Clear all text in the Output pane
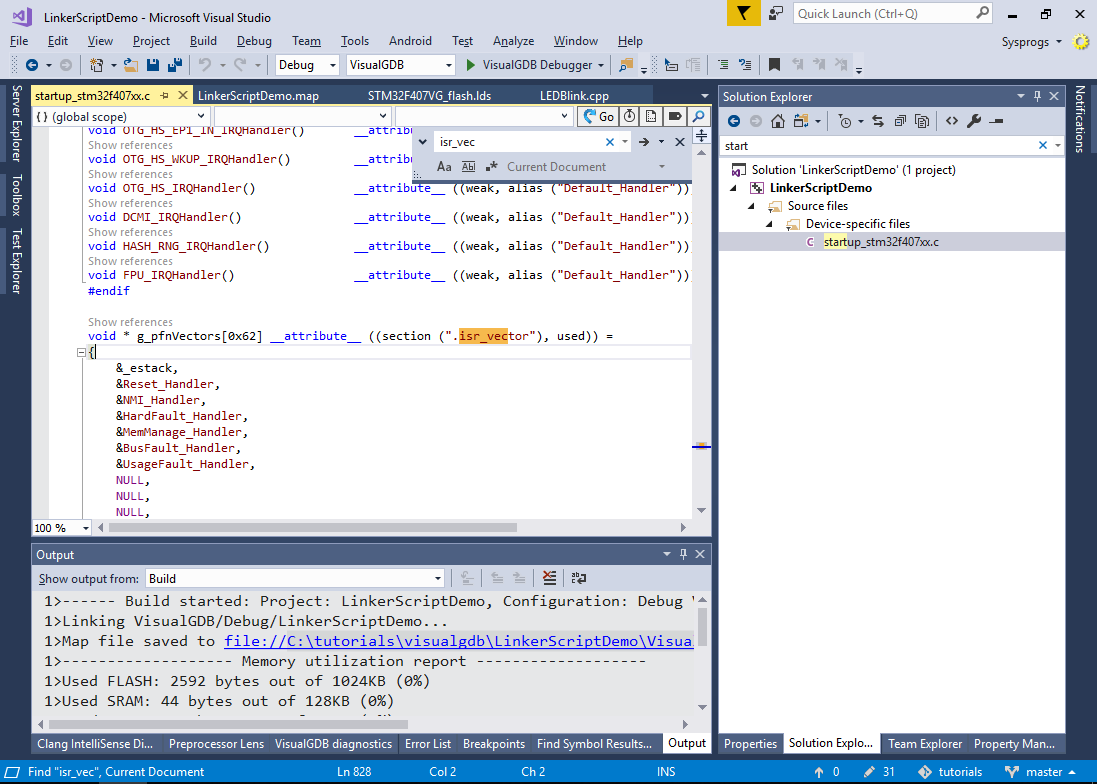 pos(550,578)
